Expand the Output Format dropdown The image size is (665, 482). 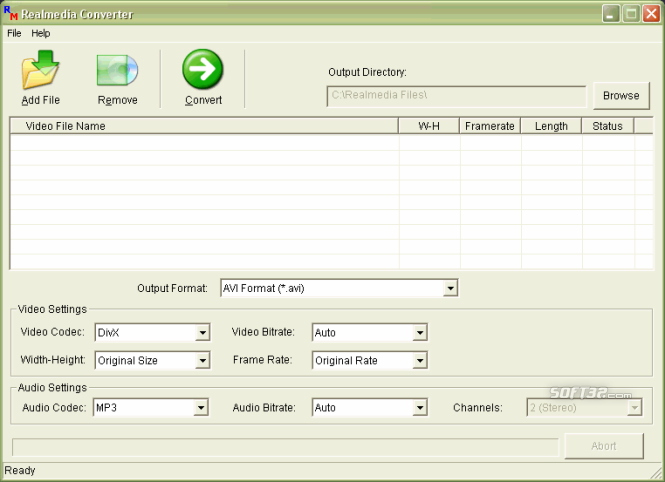tap(450, 288)
